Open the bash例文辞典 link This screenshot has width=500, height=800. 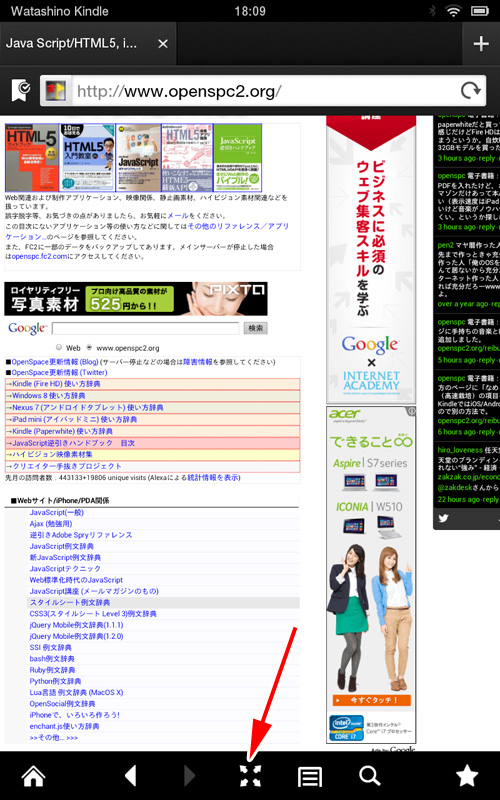click(52, 658)
